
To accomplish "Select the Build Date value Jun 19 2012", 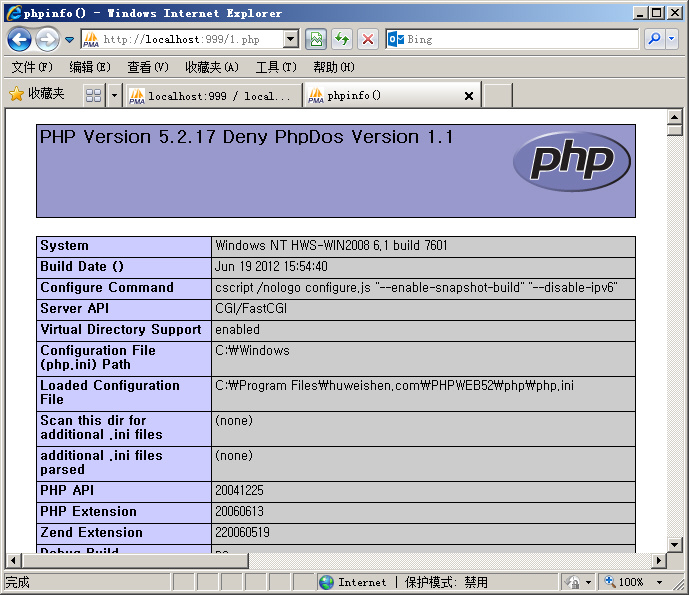I will 271,266.
